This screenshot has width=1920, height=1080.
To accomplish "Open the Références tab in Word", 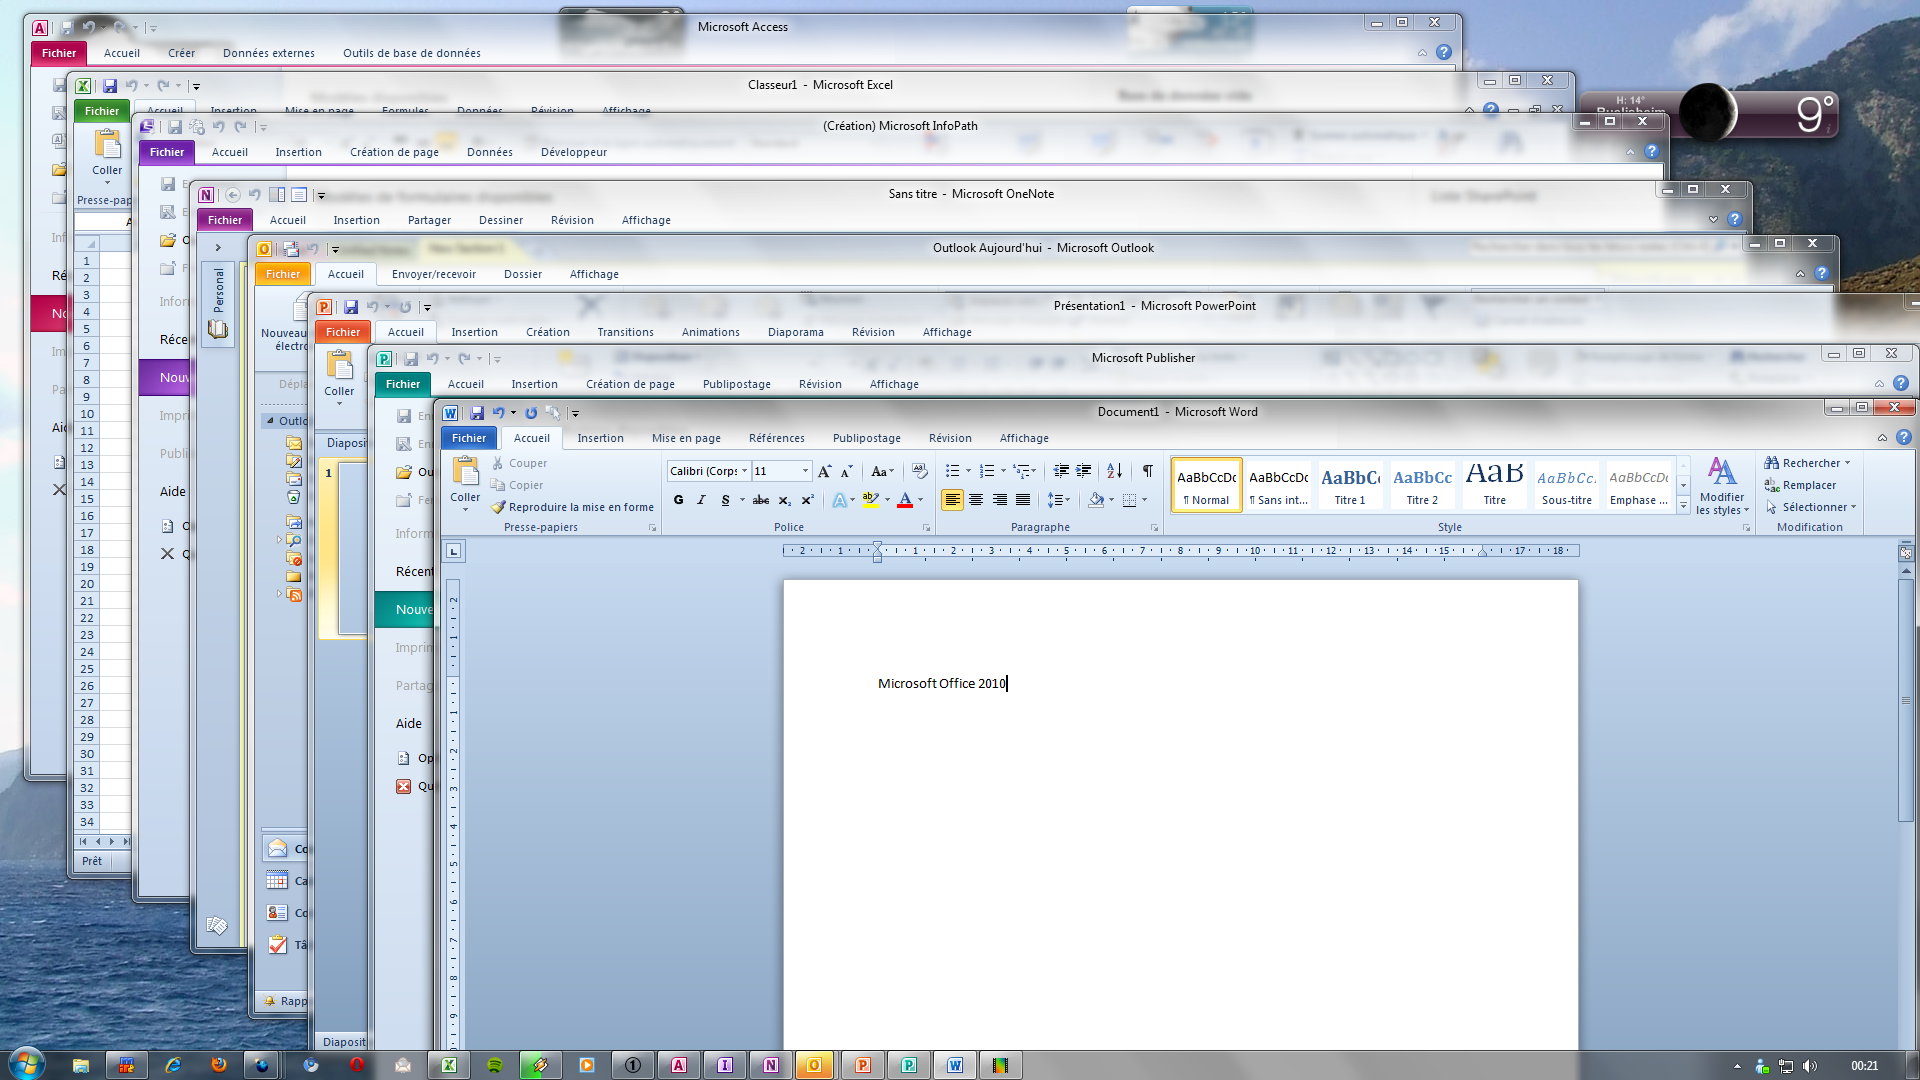I will pos(776,438).
